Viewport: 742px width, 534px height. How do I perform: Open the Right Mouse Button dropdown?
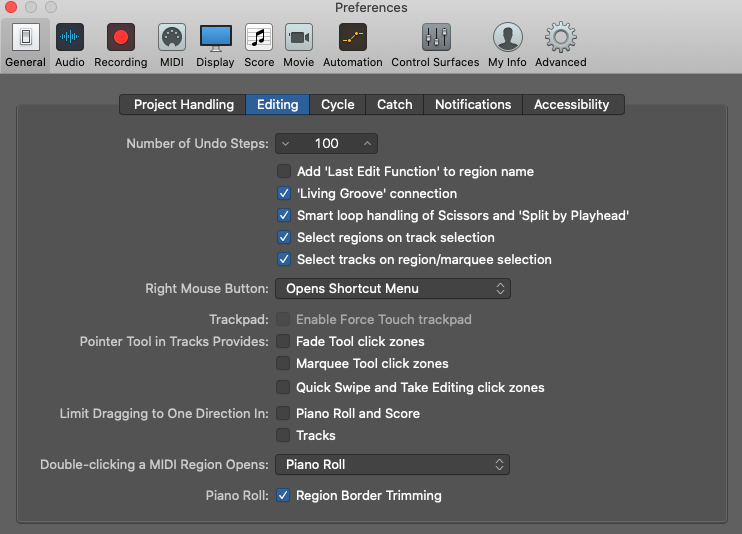point(393,288)
